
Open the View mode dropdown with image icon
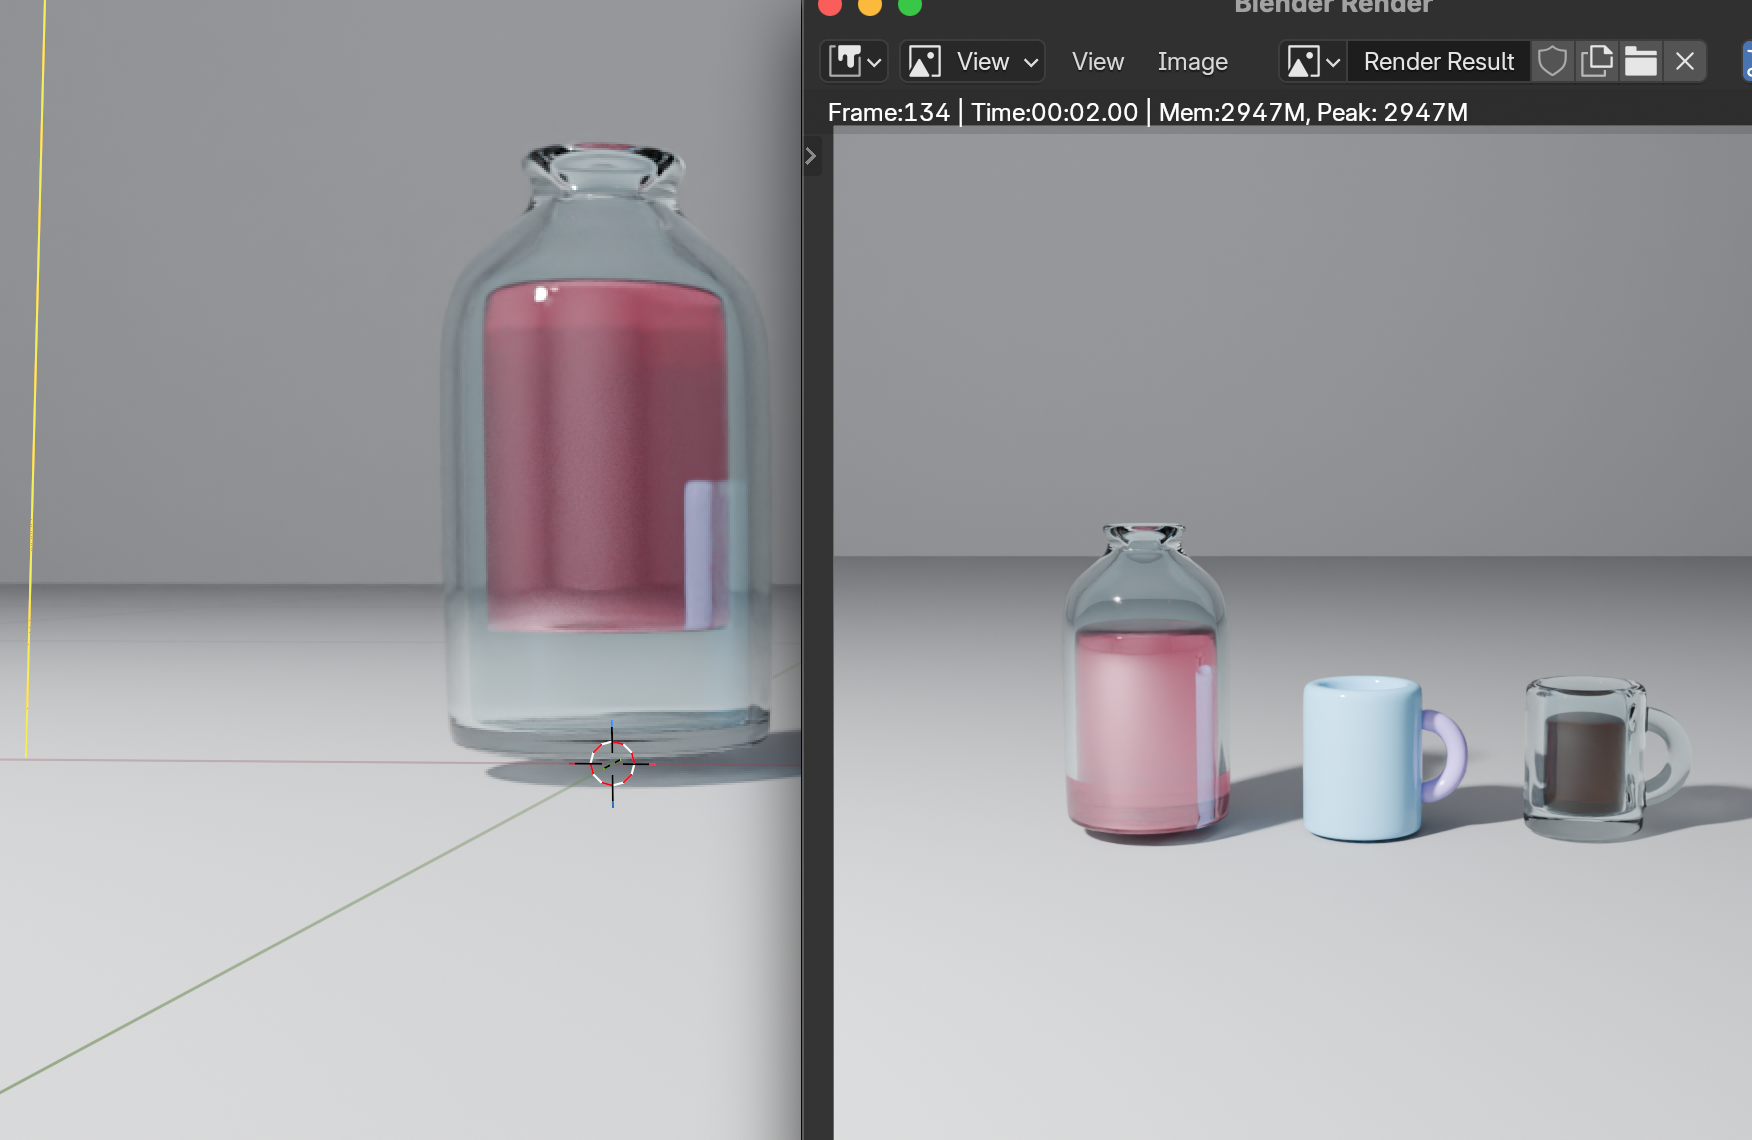(x=972, y=61)
